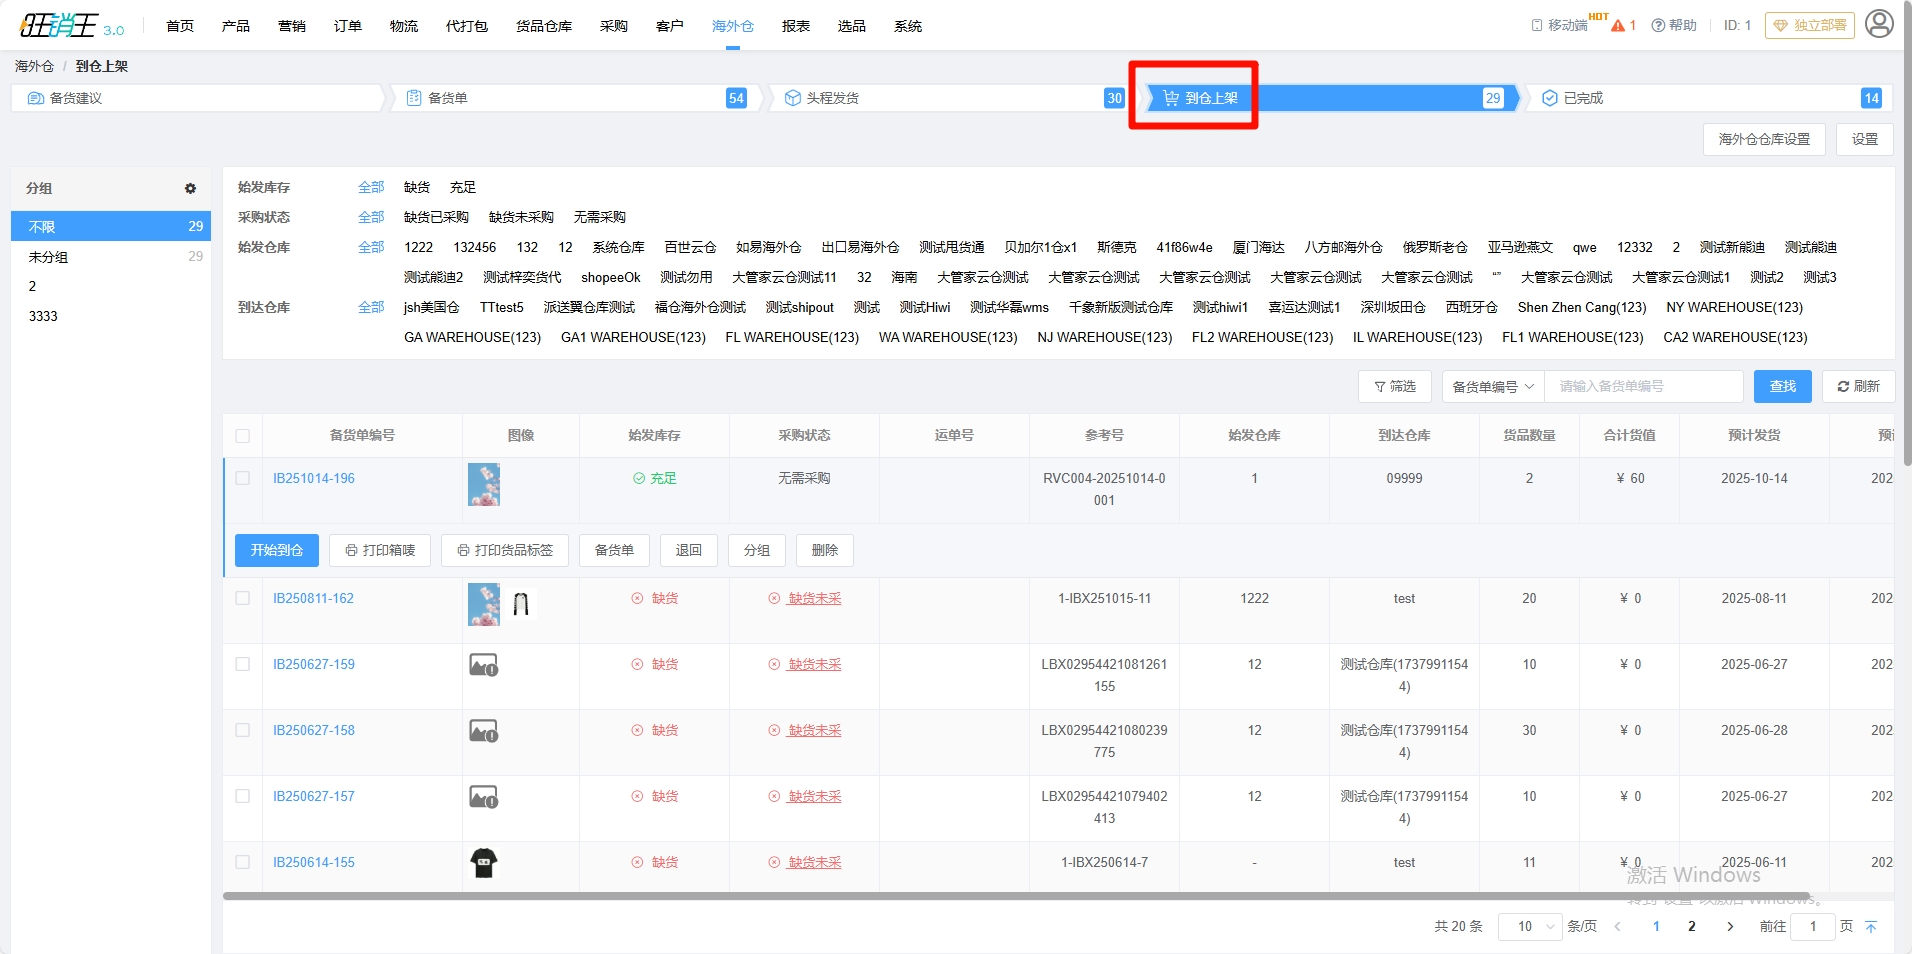Click the next page arrow
Screen dimensions: 1912x954
[1730, 927]
